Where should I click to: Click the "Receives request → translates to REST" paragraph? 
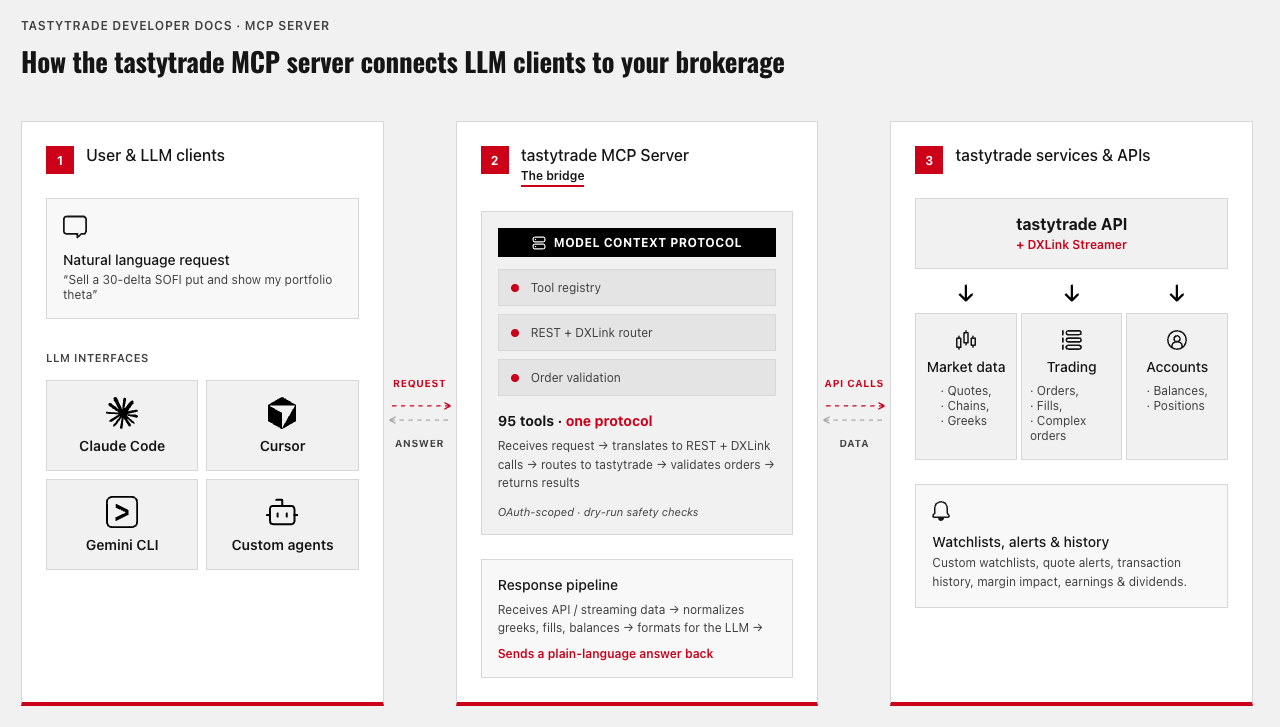[x=636, y=464]
